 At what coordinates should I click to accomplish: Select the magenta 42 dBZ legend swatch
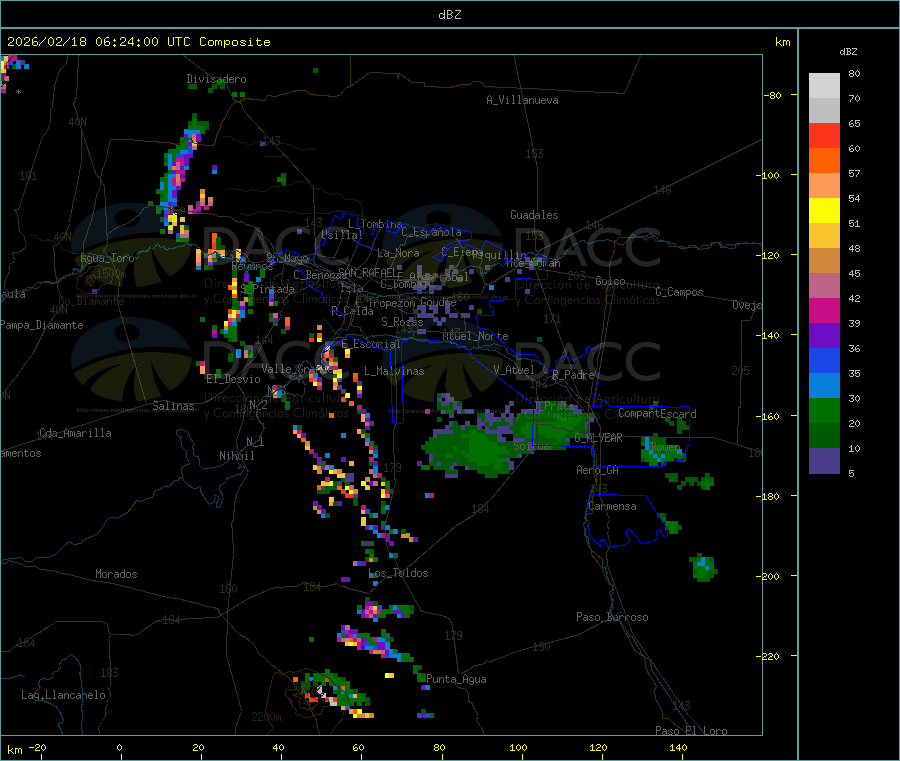pos(824,310)
